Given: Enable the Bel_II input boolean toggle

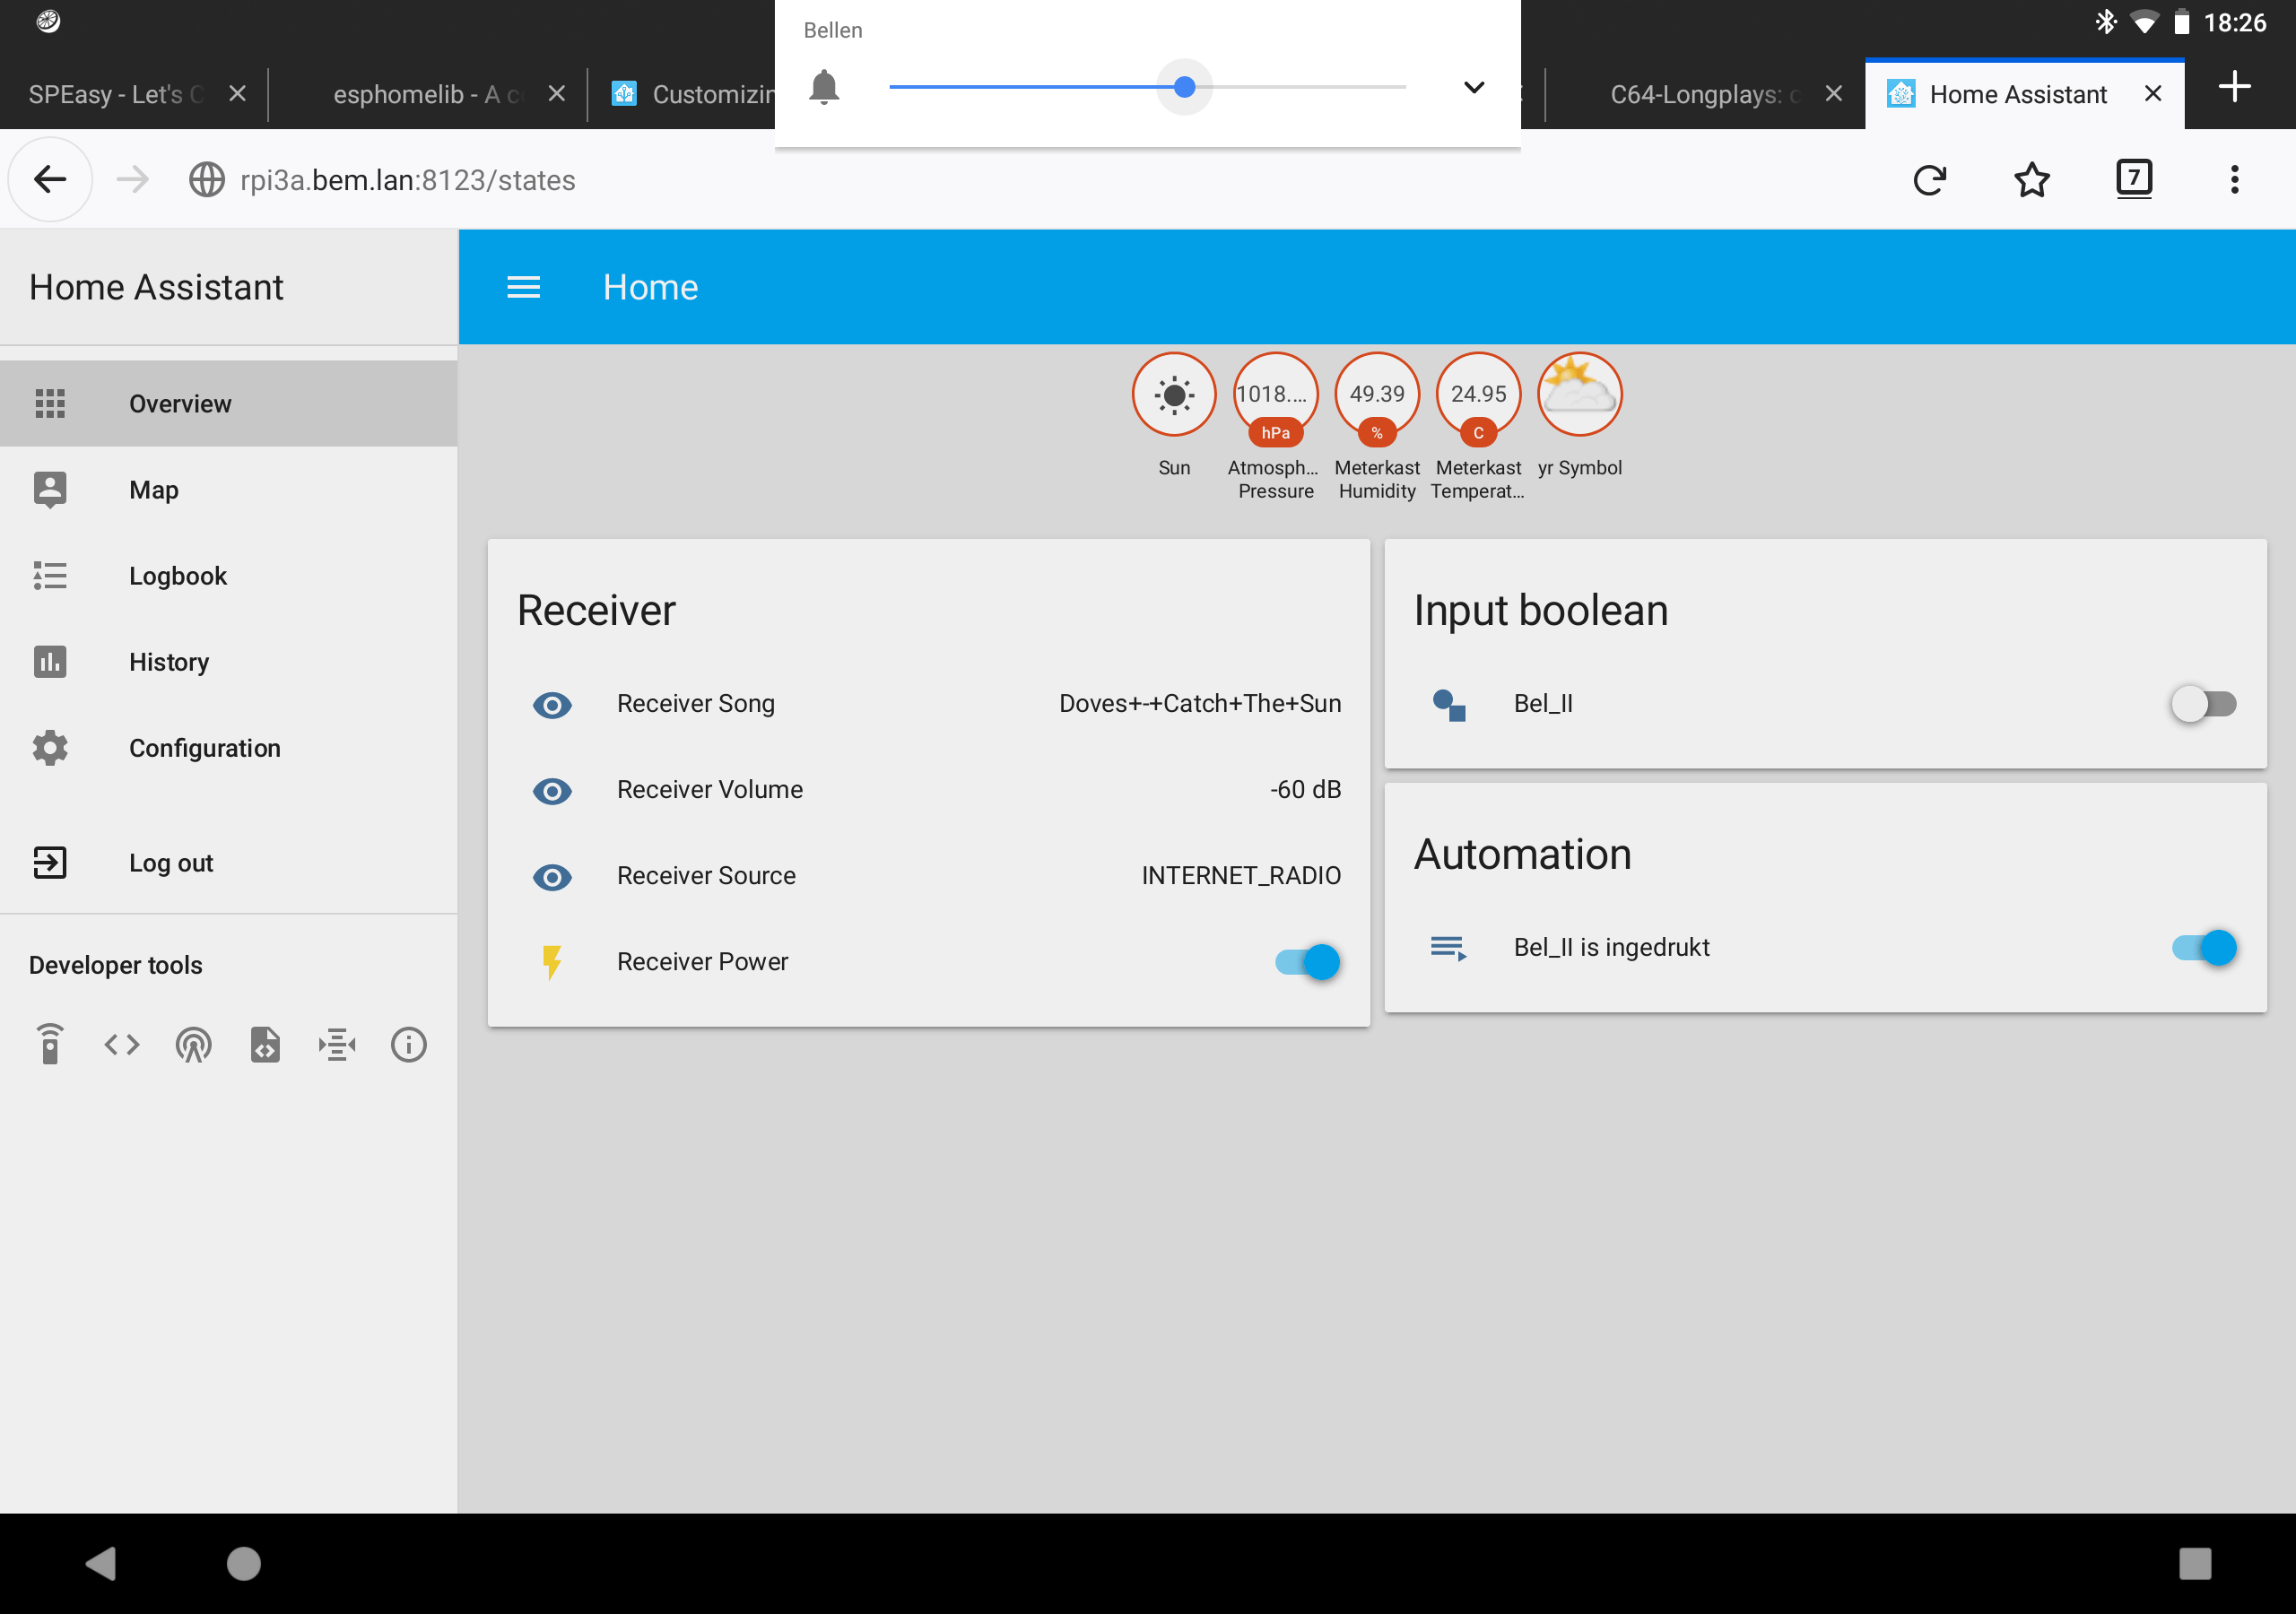Looking at the screenshot, I should click(2203, 704).
